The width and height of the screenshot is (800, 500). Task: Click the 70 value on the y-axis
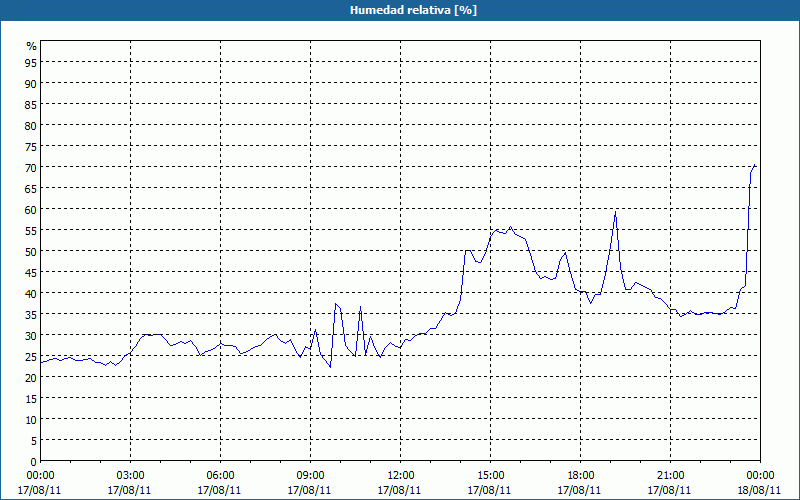31,167
